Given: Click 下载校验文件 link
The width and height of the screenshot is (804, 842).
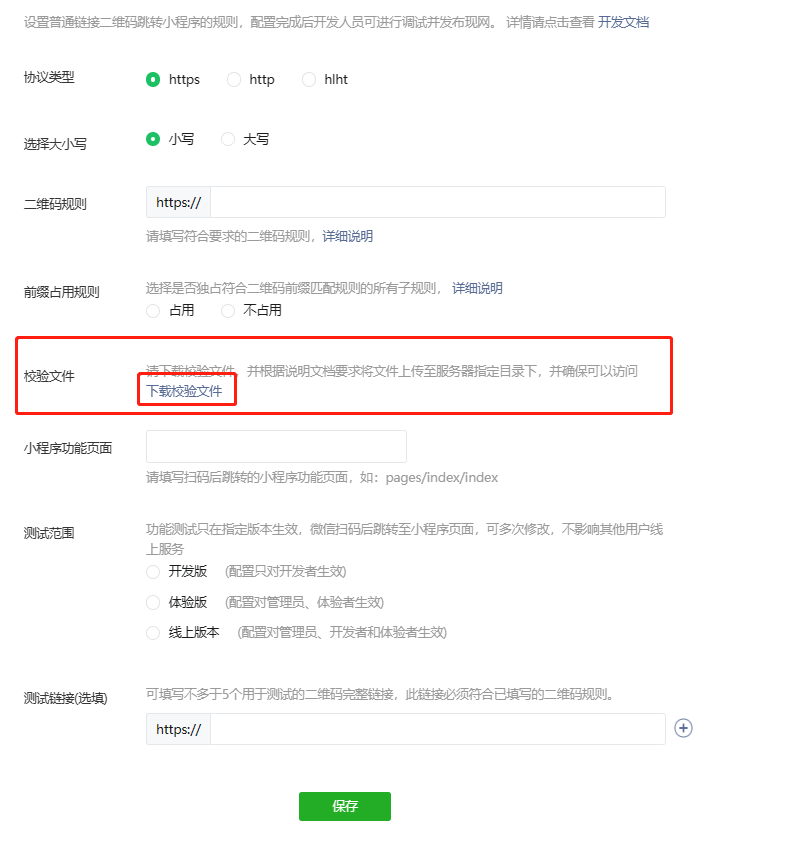Looking at the screenshot, I should [184, 391].
